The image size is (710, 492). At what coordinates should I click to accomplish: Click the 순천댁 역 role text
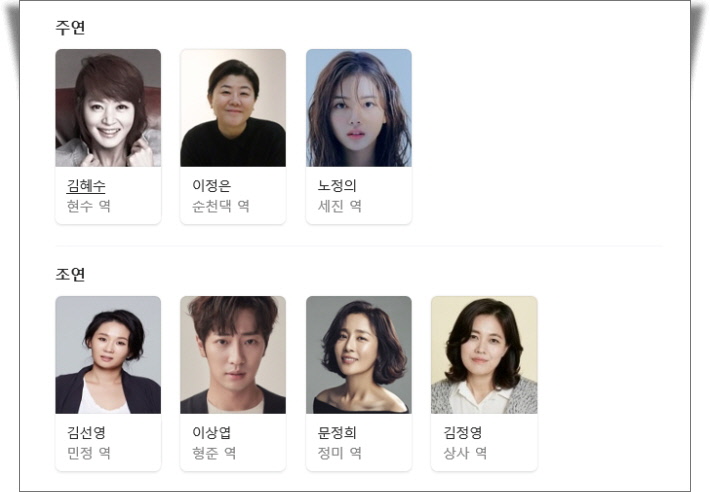coord(221,206)
